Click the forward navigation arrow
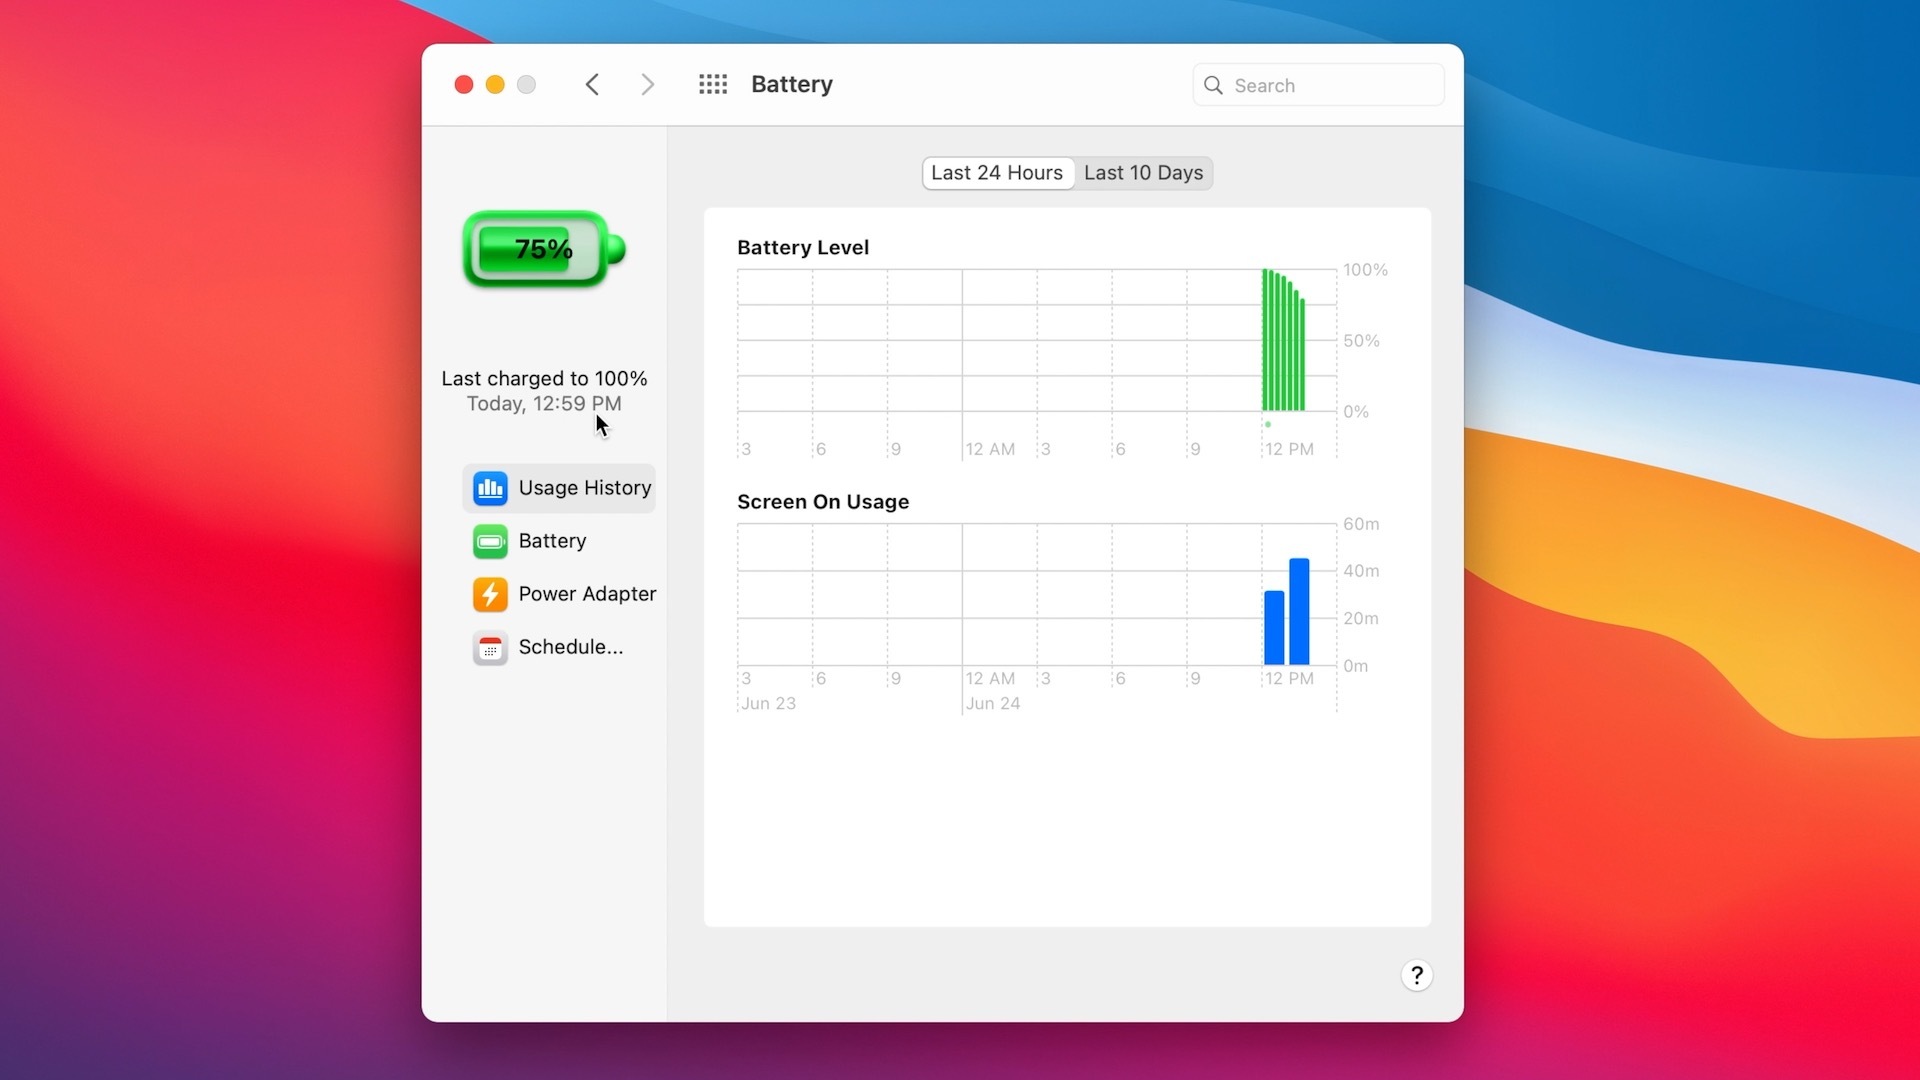This screenshot has height=1080, width=1920. coord(647,84)
